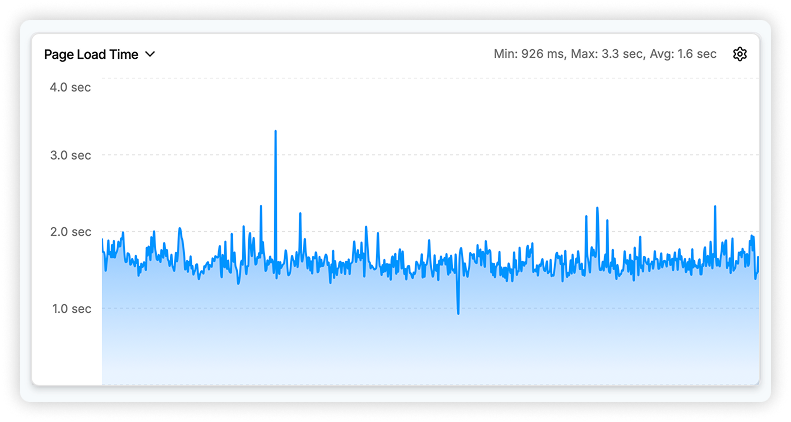791x422 pixels.
Task: Click the rightmost end of the chart line
Action: coord(758,258)
